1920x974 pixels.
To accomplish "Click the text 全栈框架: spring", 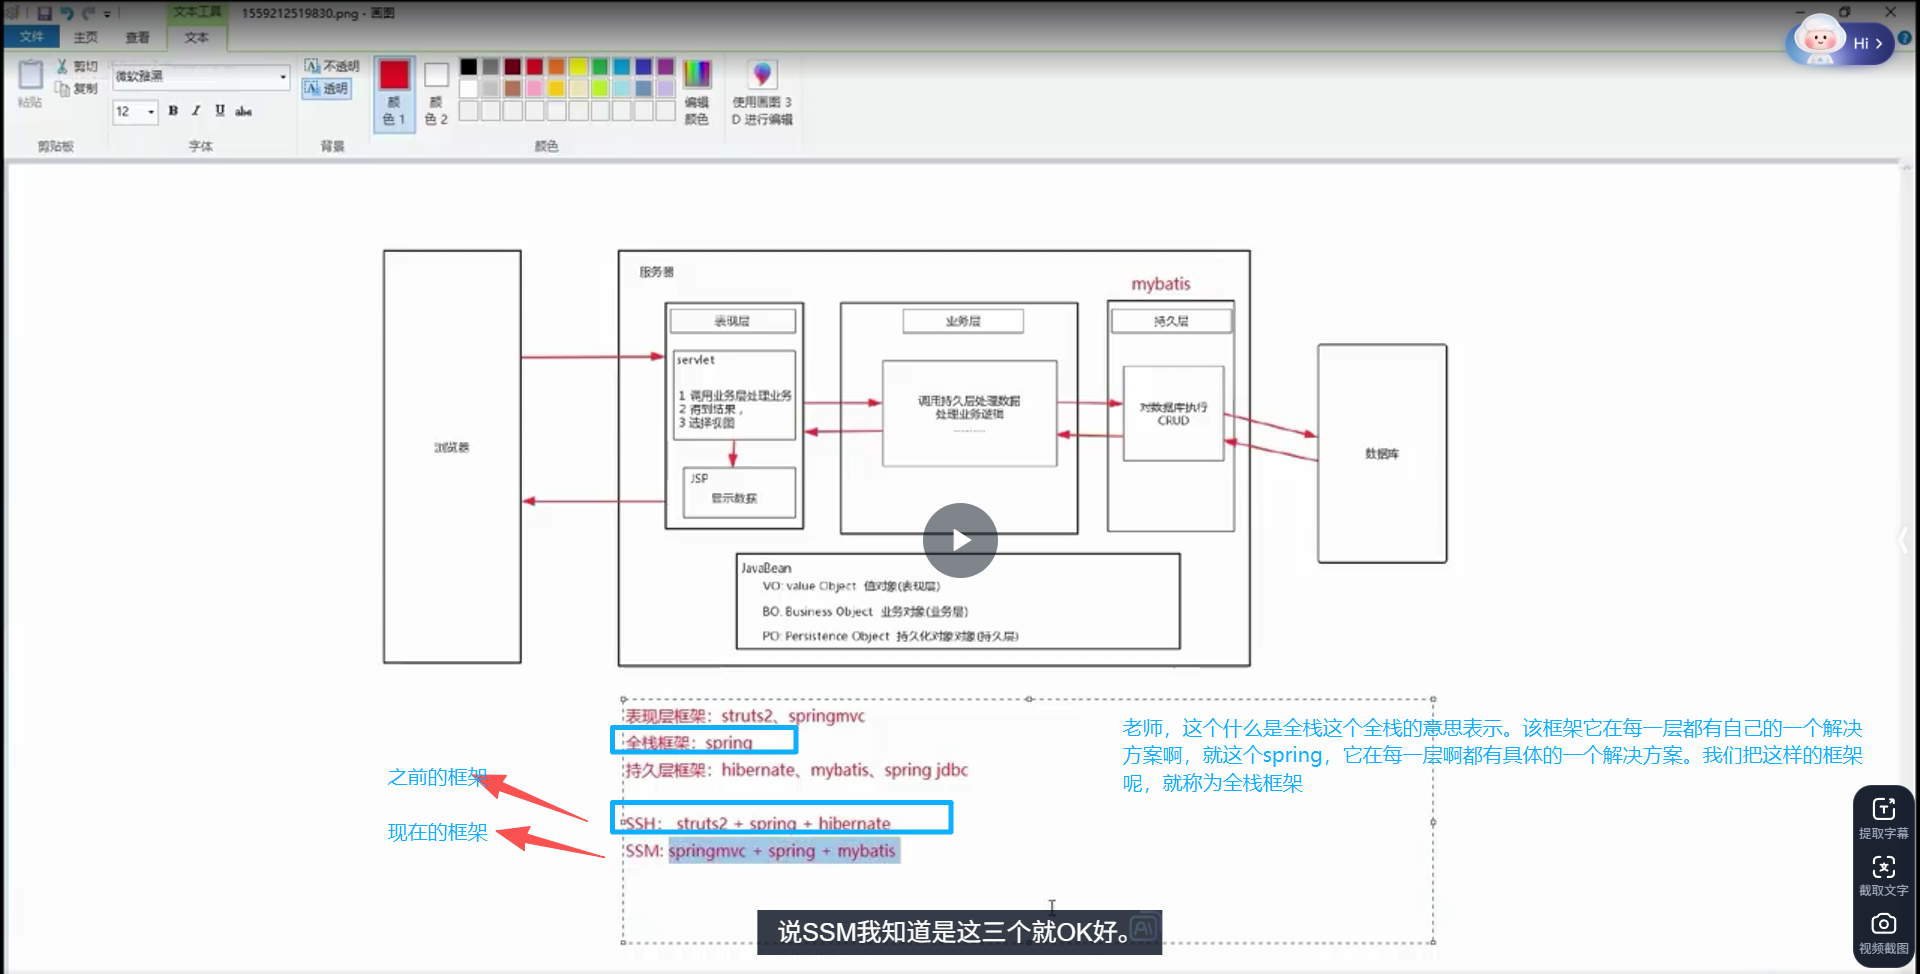I will [689, 742].
